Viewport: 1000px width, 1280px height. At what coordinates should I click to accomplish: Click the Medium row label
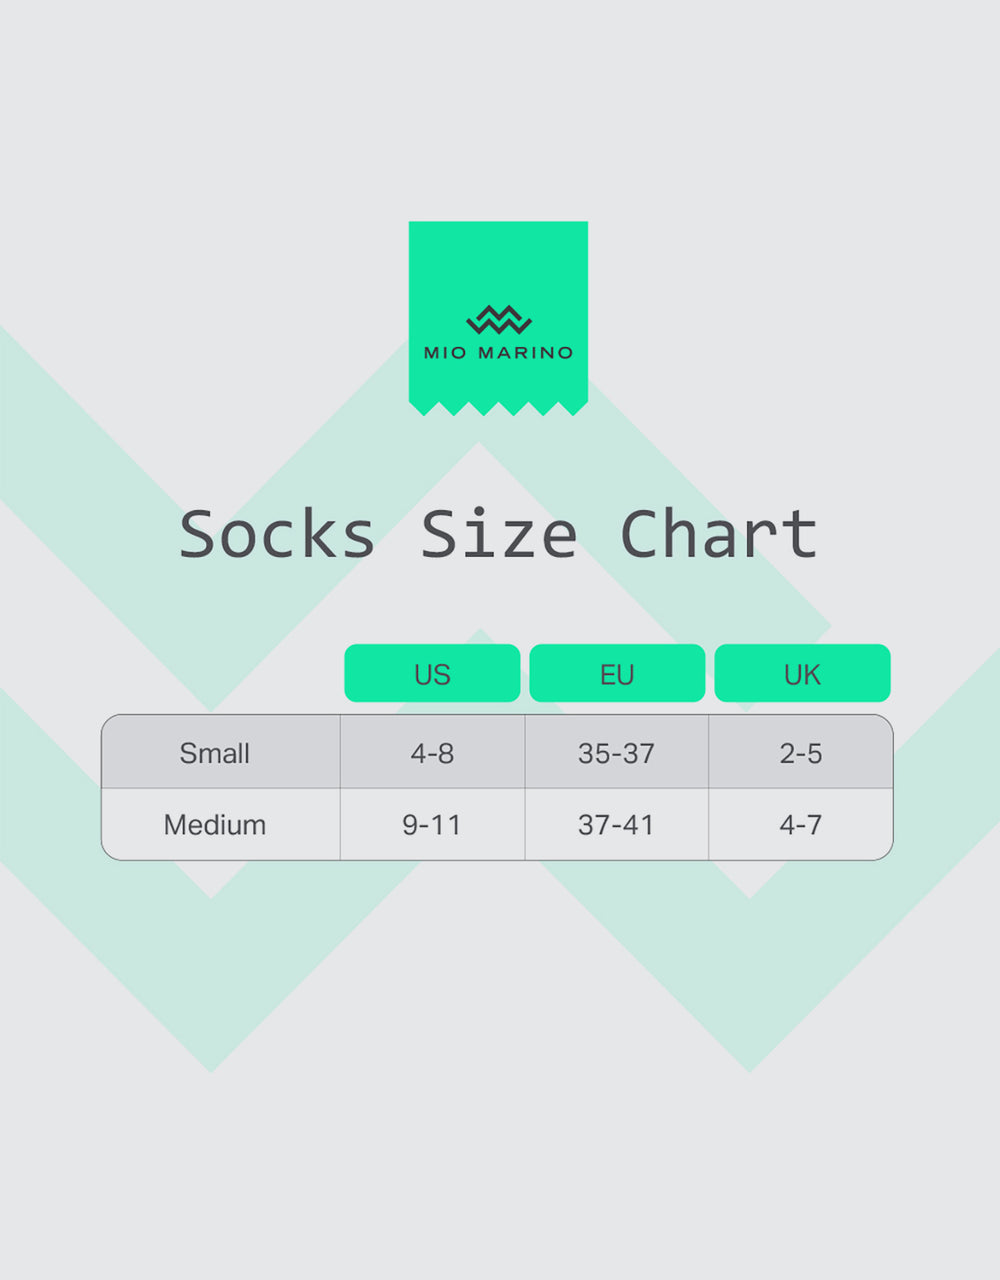(x=215, y=825)
